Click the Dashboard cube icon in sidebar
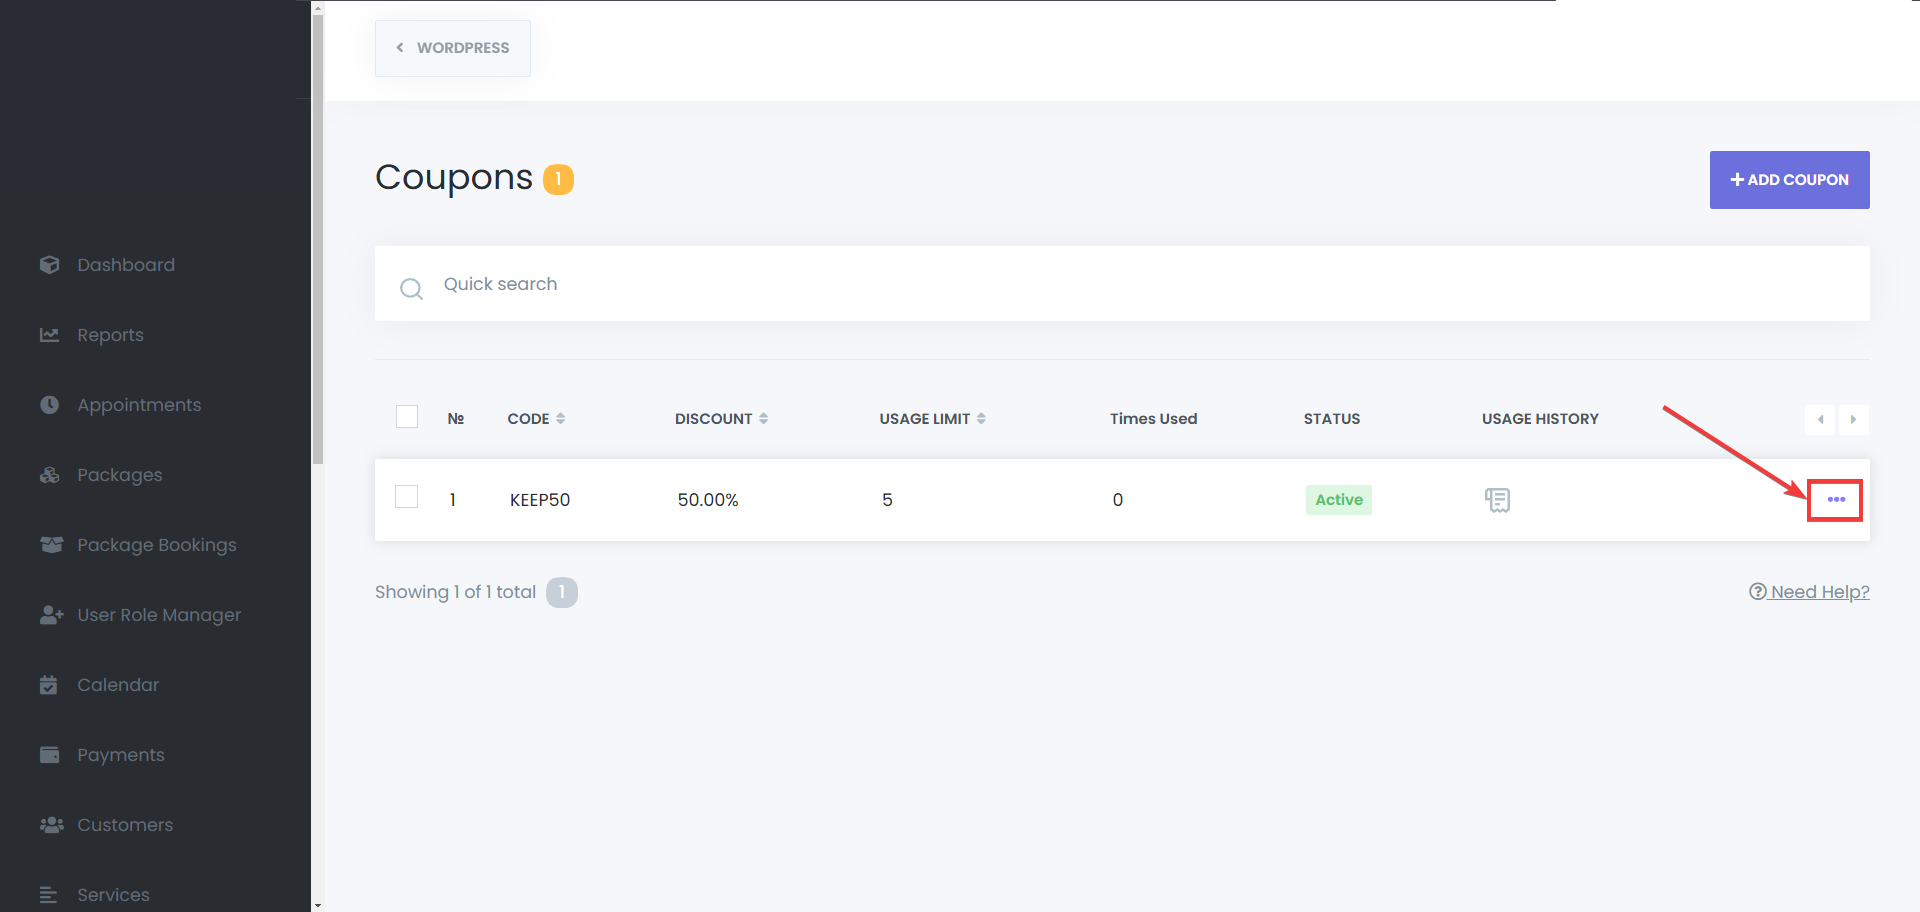This screenshot has height=912, width=1920. (50, 265)
